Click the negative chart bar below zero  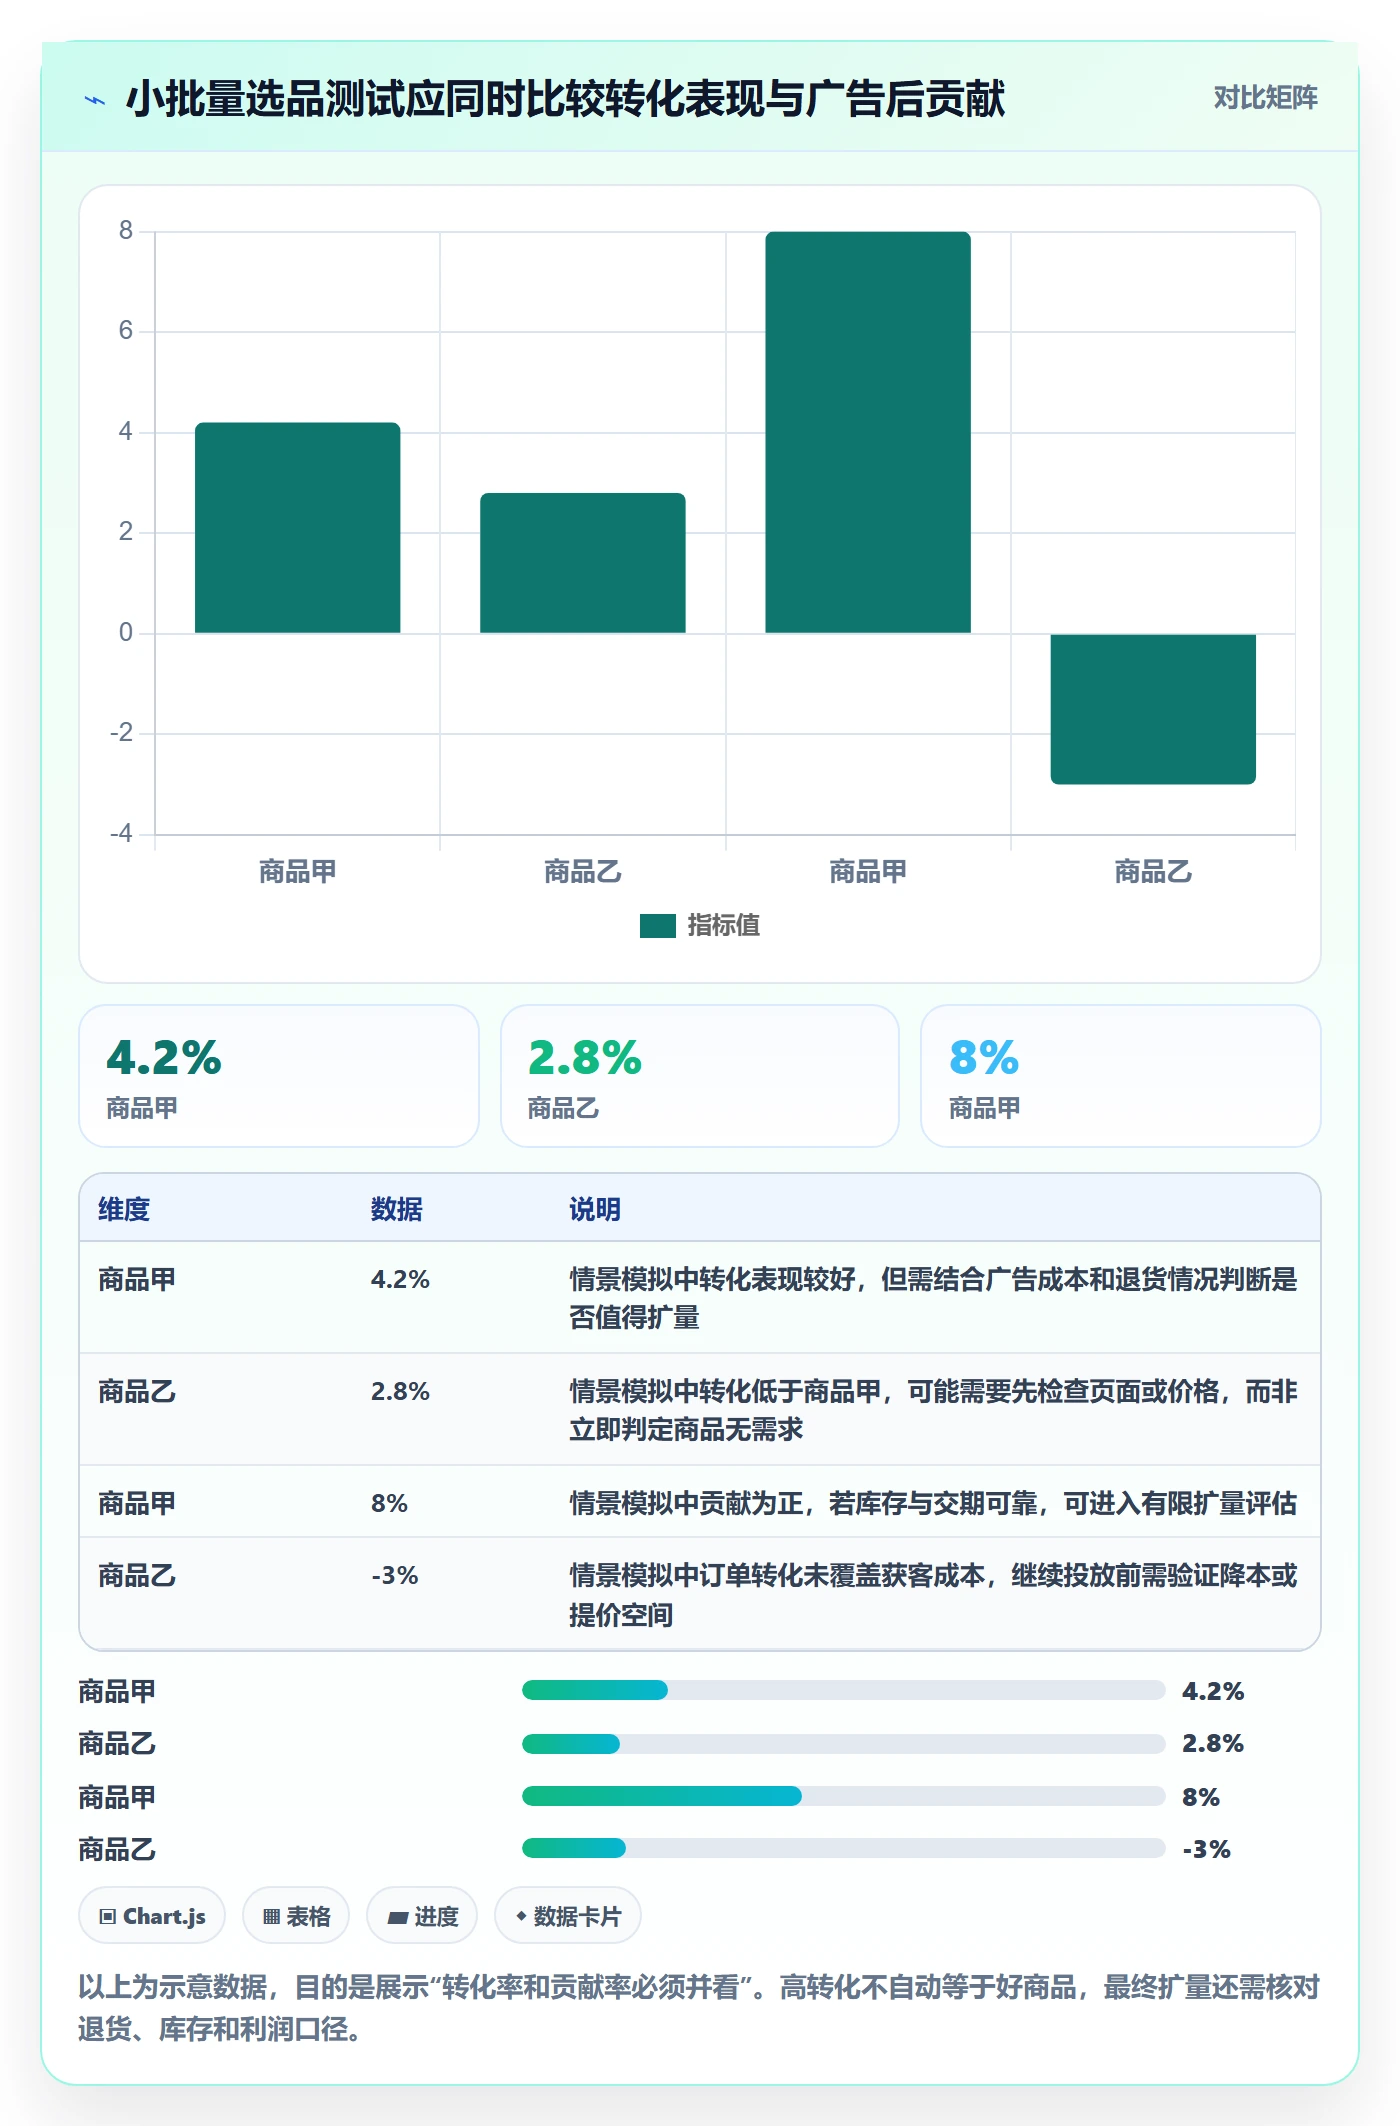coord(1153,708)
